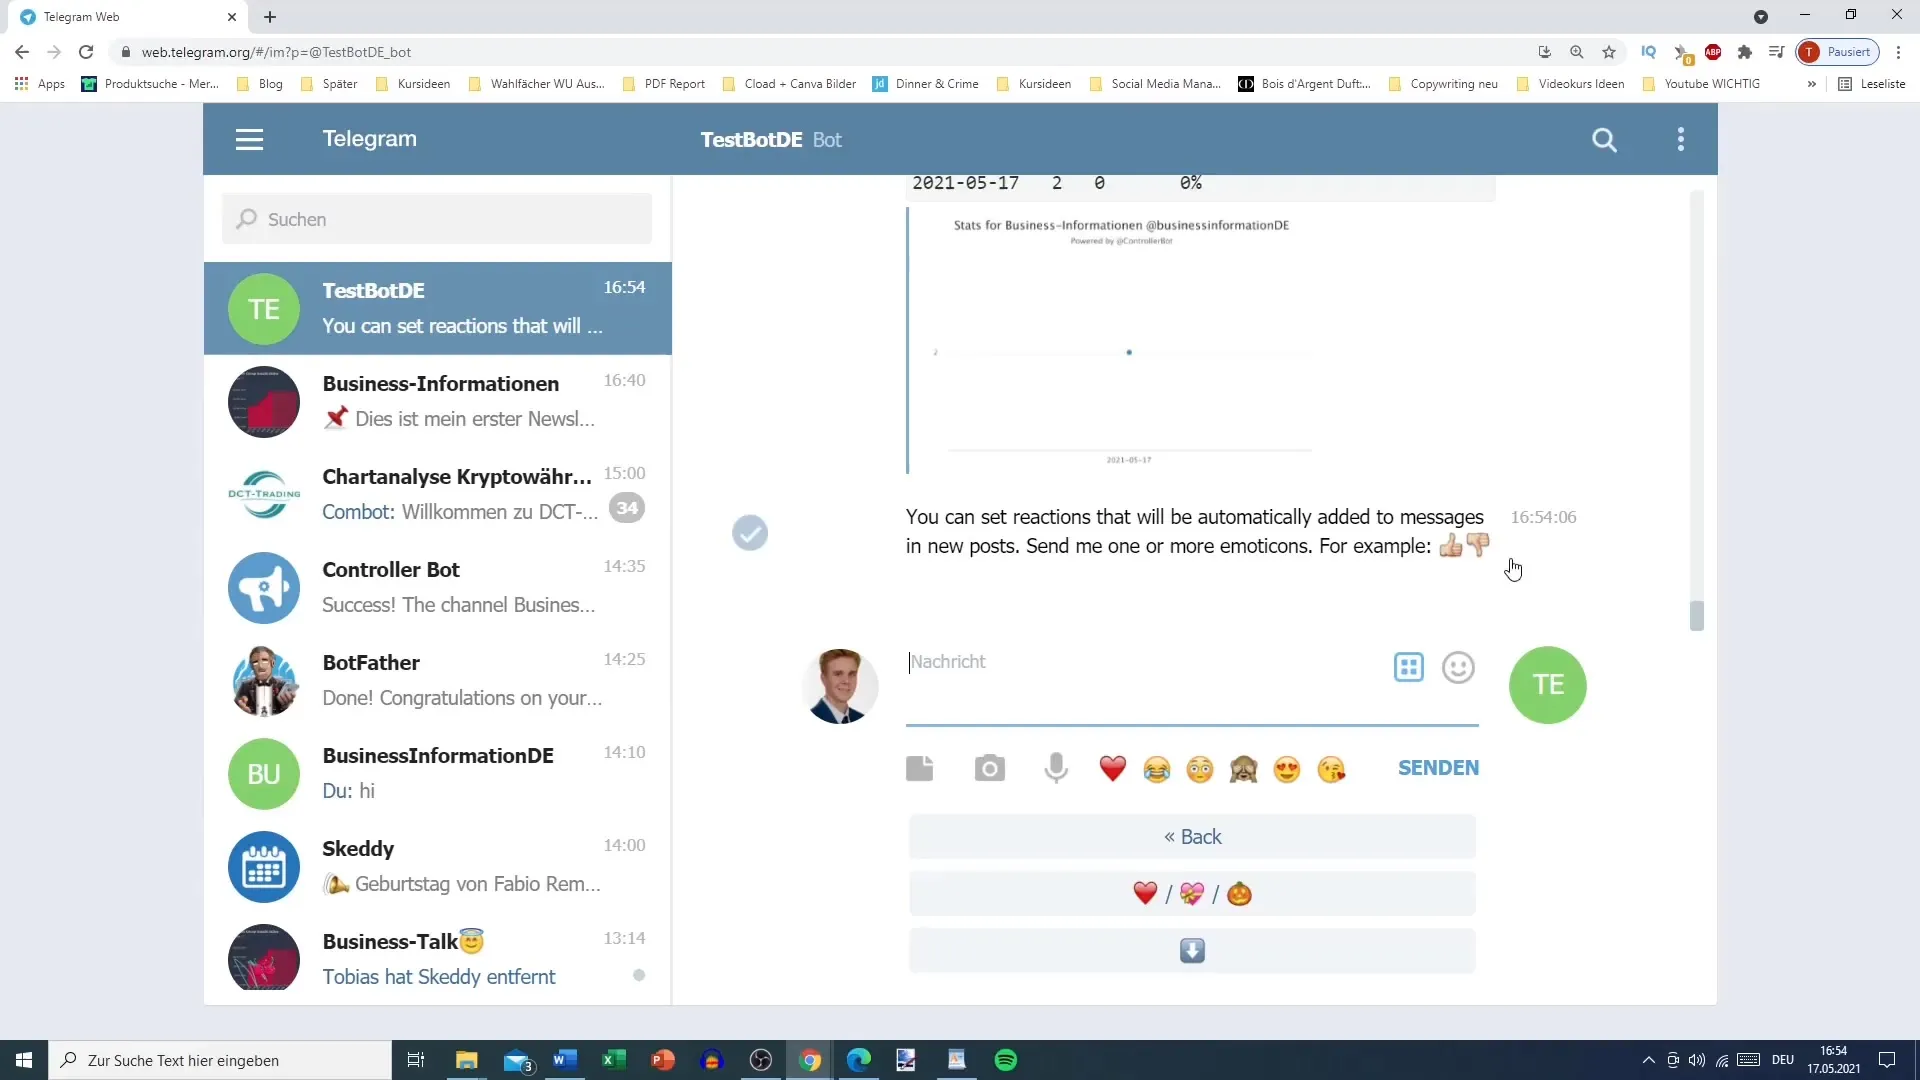Click the Back keyboard button
Viewport: 1920px width, 1080px height.
click(1192, 837)
